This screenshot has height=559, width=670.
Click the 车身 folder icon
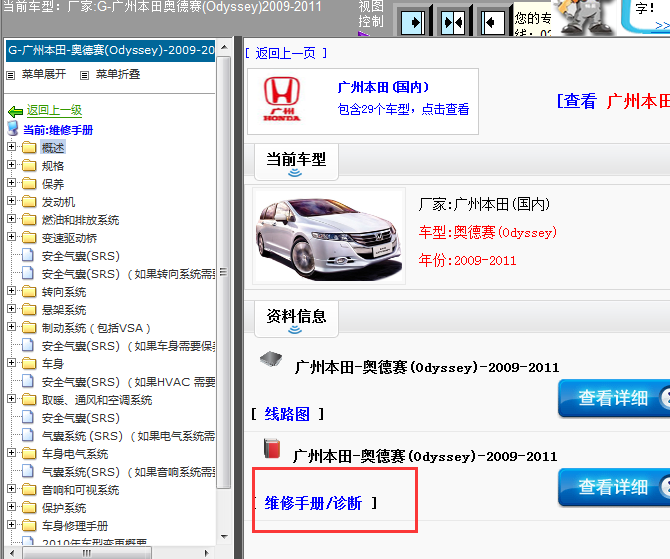pos(29,363)
